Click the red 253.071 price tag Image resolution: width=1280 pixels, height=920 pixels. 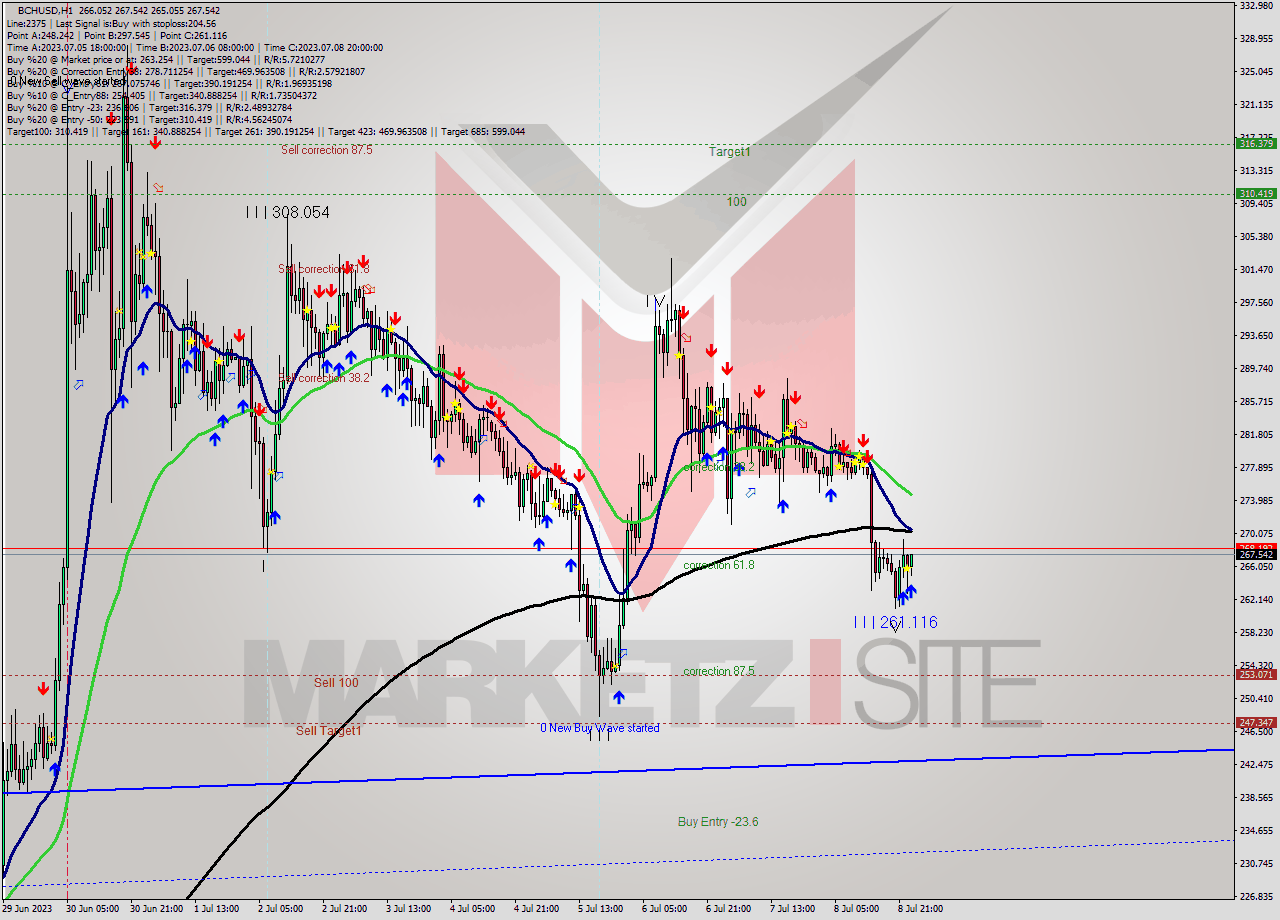1256,675
